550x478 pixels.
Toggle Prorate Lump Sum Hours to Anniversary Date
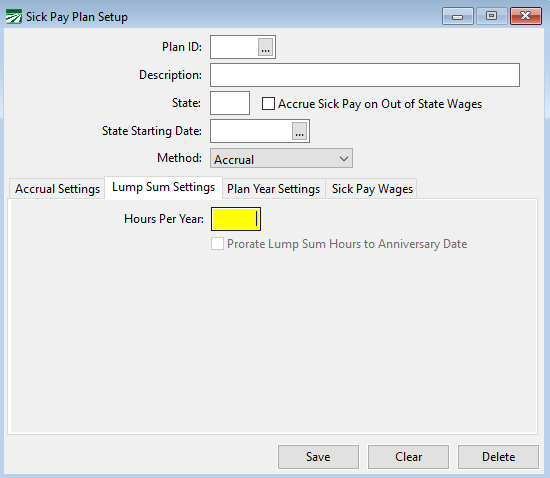(x=217, y=244)
